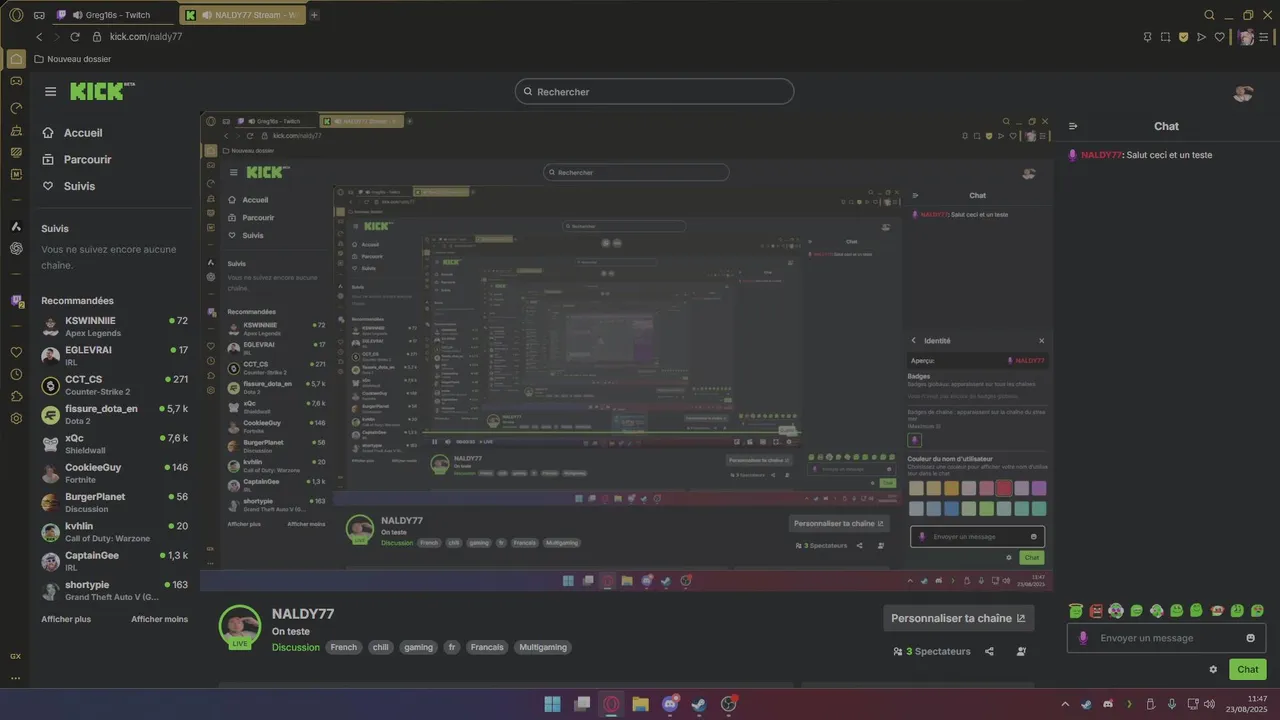Open CookieeGuy recommended channel
Viewport: 1280px width, 720px height.
pyautogui.click(x=114, y=473)
